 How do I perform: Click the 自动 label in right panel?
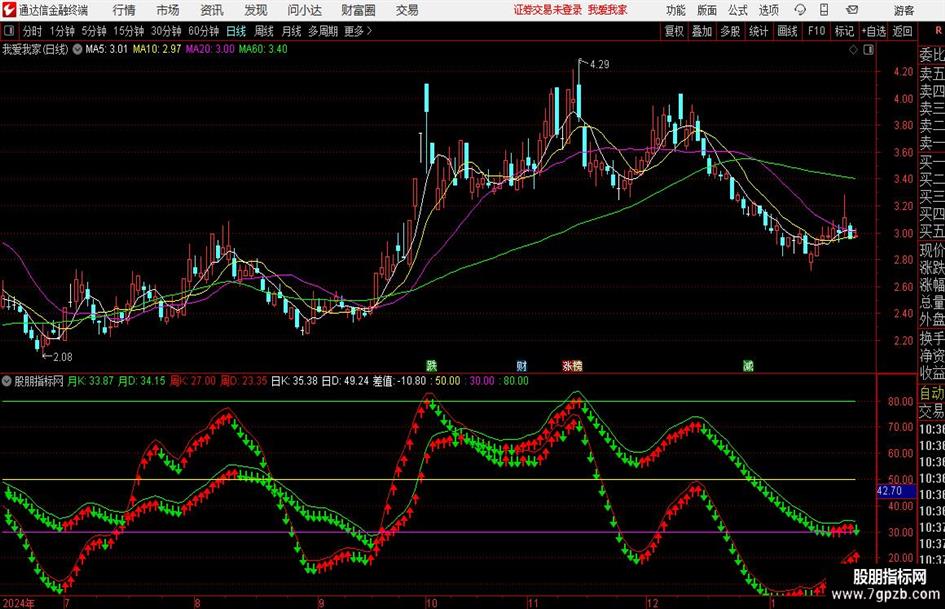coord(932,393)
